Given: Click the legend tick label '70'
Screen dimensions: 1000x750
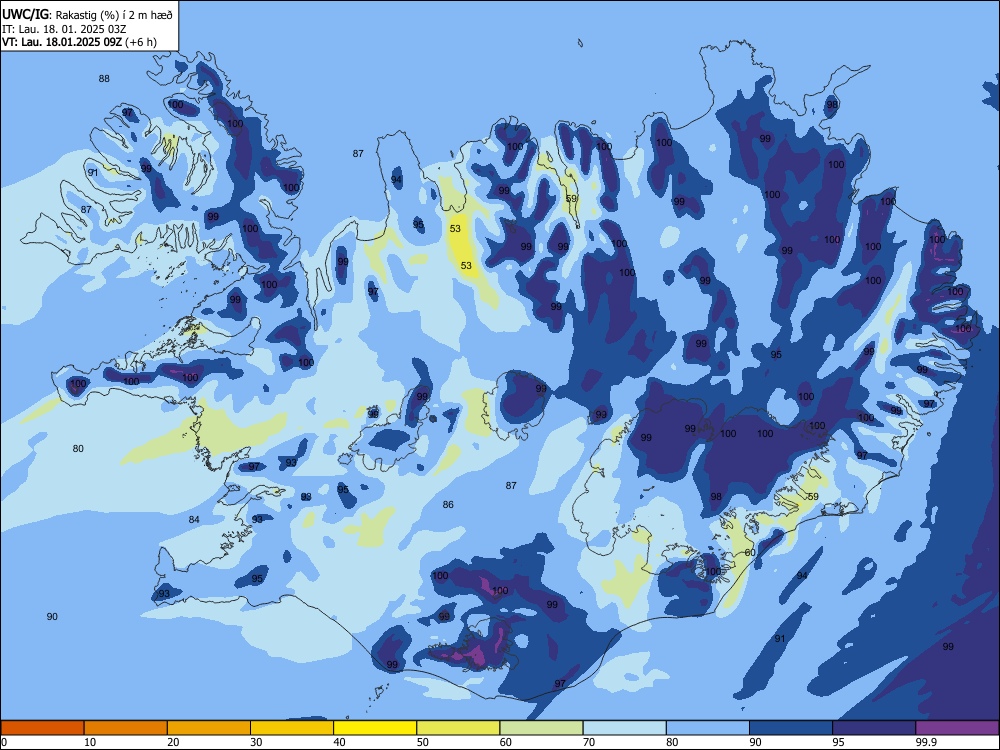Looking at the screenshot, I should pos(589,742).
